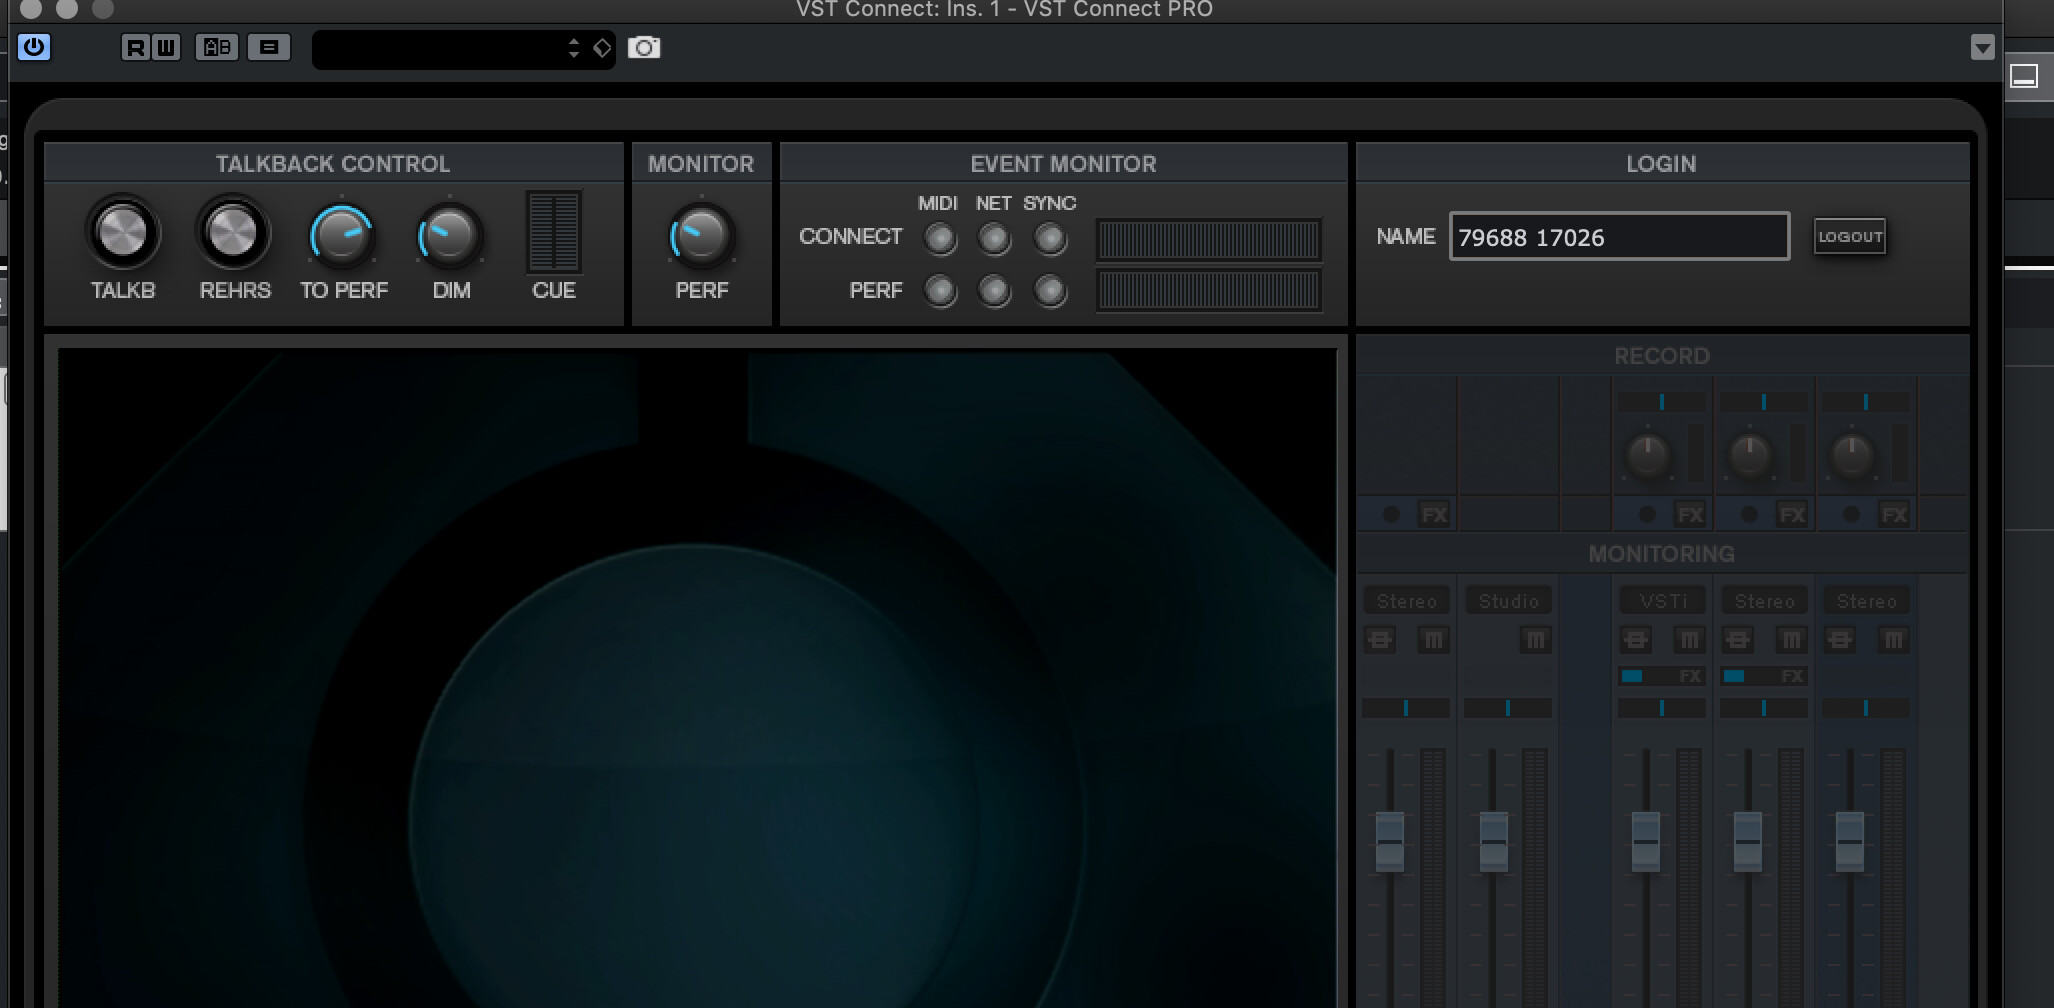Toggle the FX send on the VSTi channel
The height and width of the screenshot is (1008, 2054).
pos(1662,676)
